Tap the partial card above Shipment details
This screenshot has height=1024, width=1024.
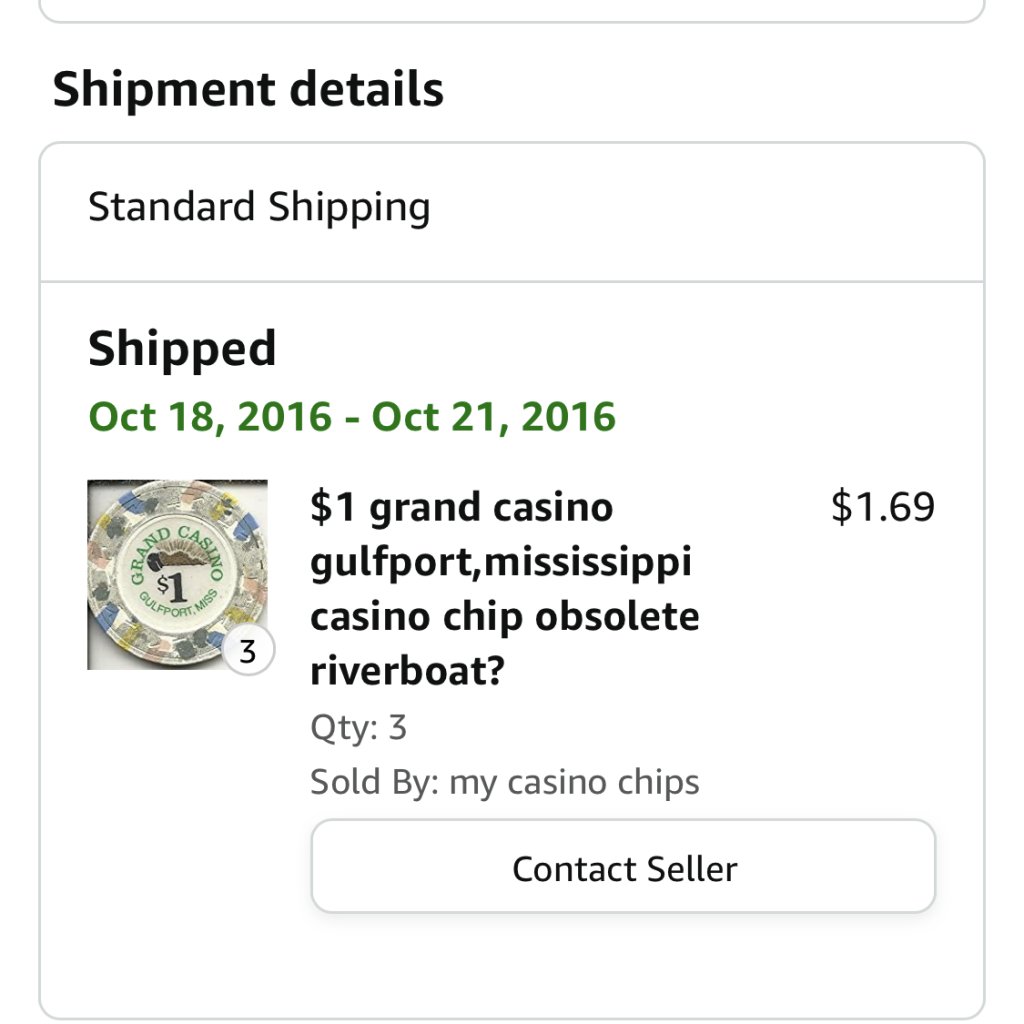point(512,10)
